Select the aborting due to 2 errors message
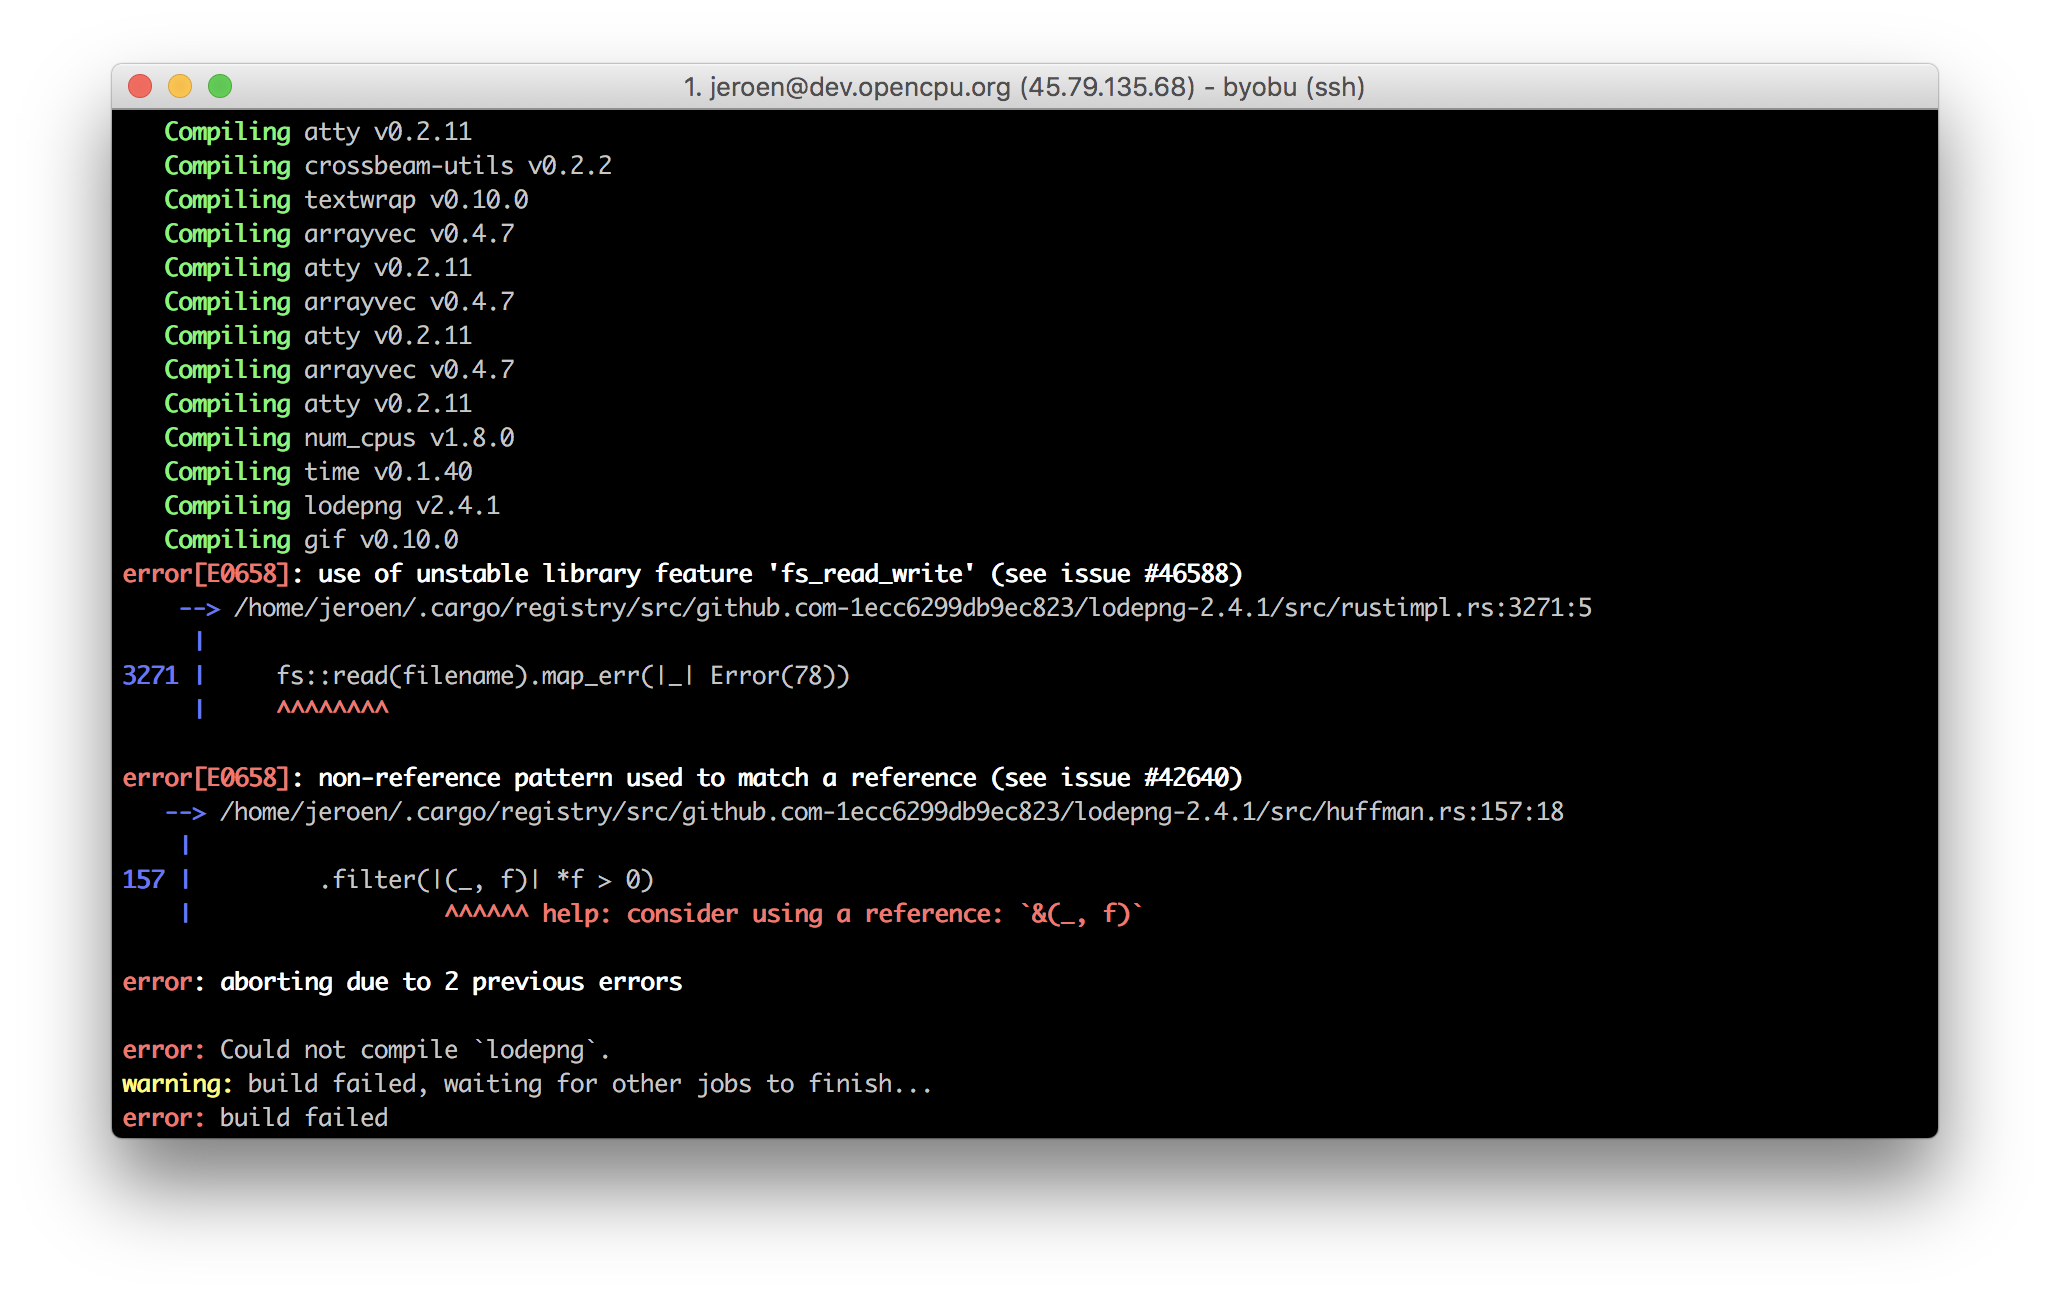The height and width of the screenshot is (1298, 2050). 402,981
